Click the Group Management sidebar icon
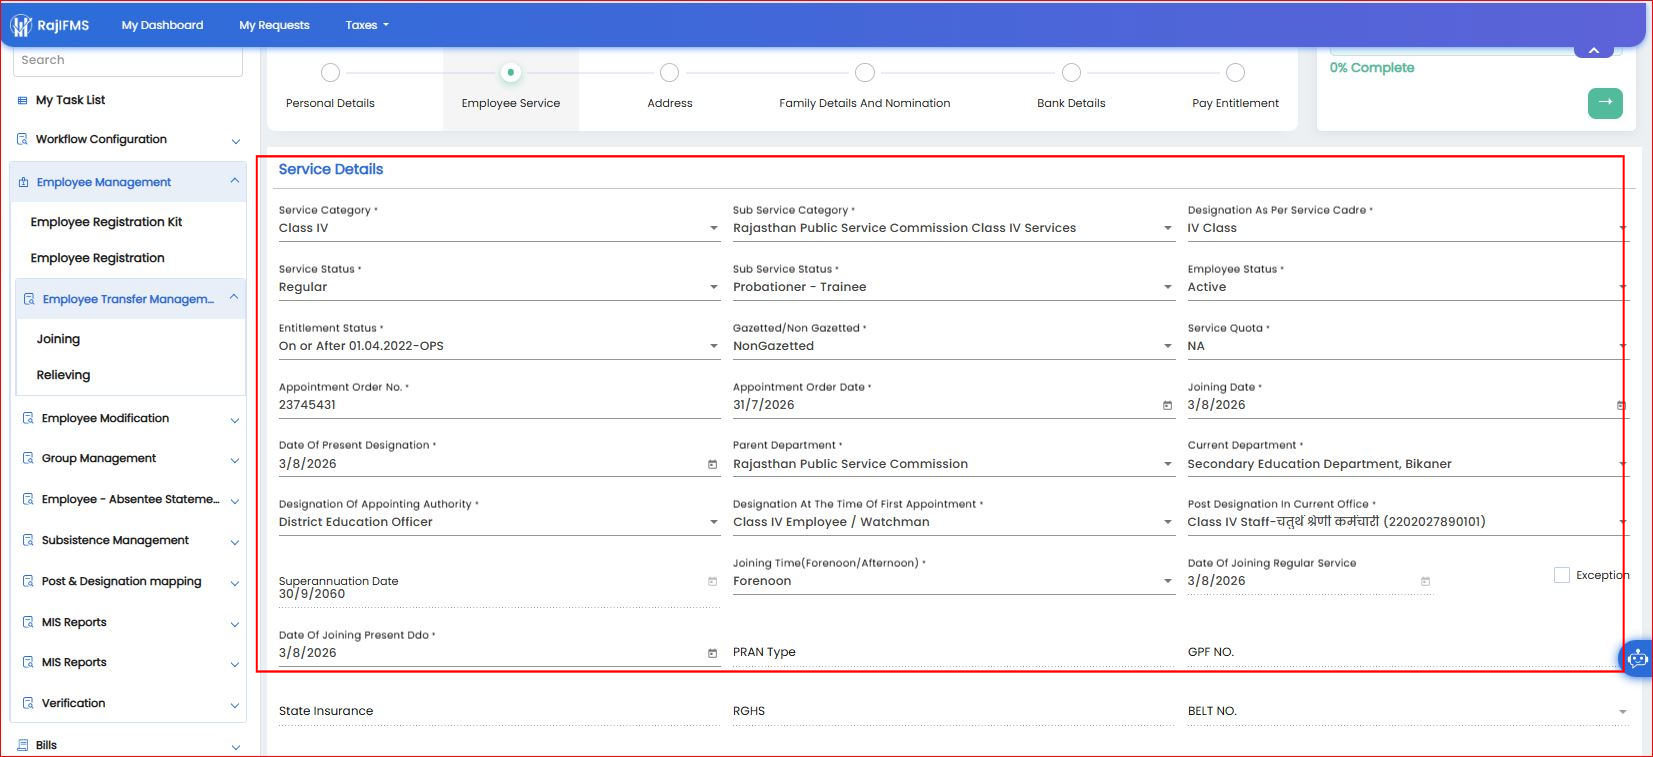Image resolution: width=1653 pixels, height=757 pixels. pos(28,458)
